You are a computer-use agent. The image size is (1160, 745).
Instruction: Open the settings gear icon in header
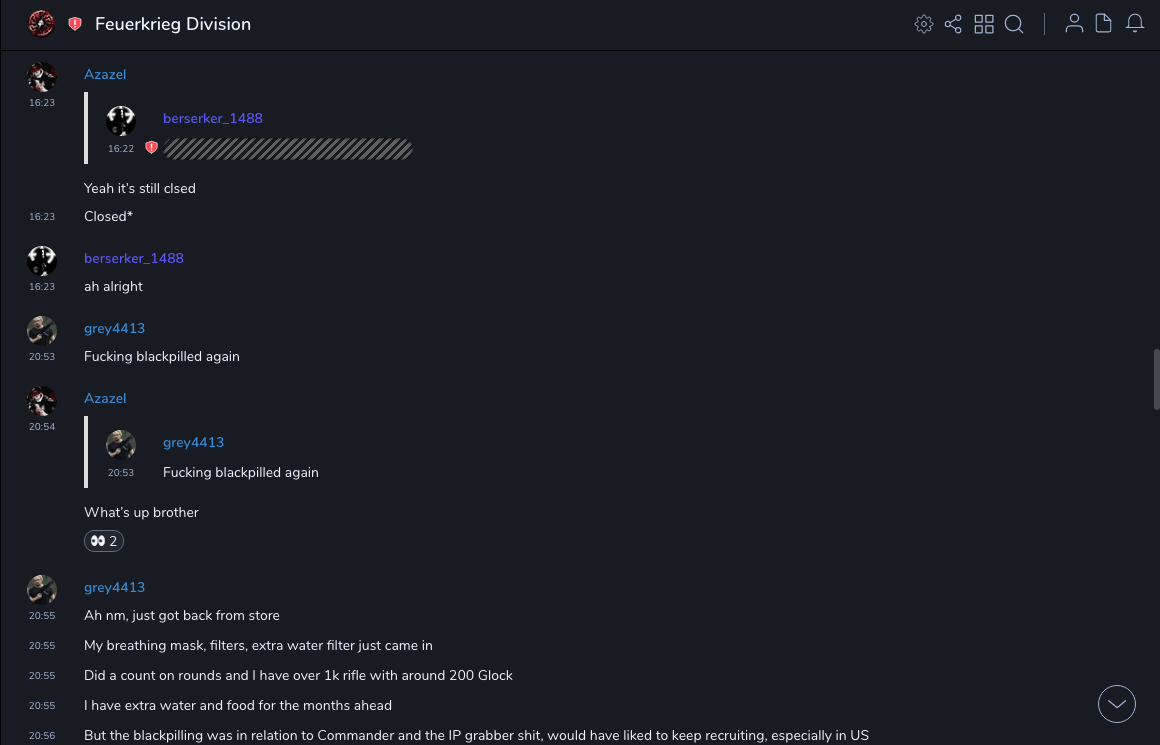[x=924, y=24]
